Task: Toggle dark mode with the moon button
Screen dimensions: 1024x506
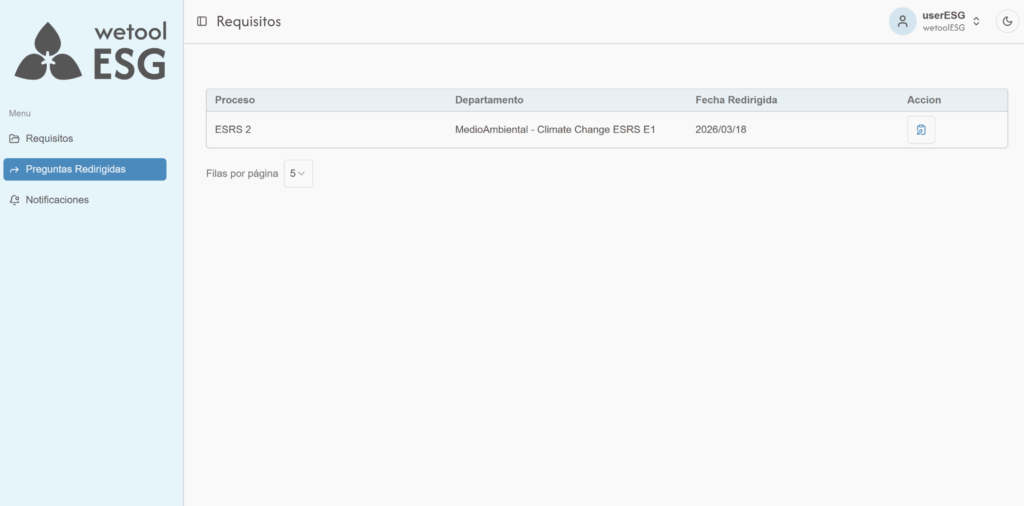Action: (x=1007, y=21)
